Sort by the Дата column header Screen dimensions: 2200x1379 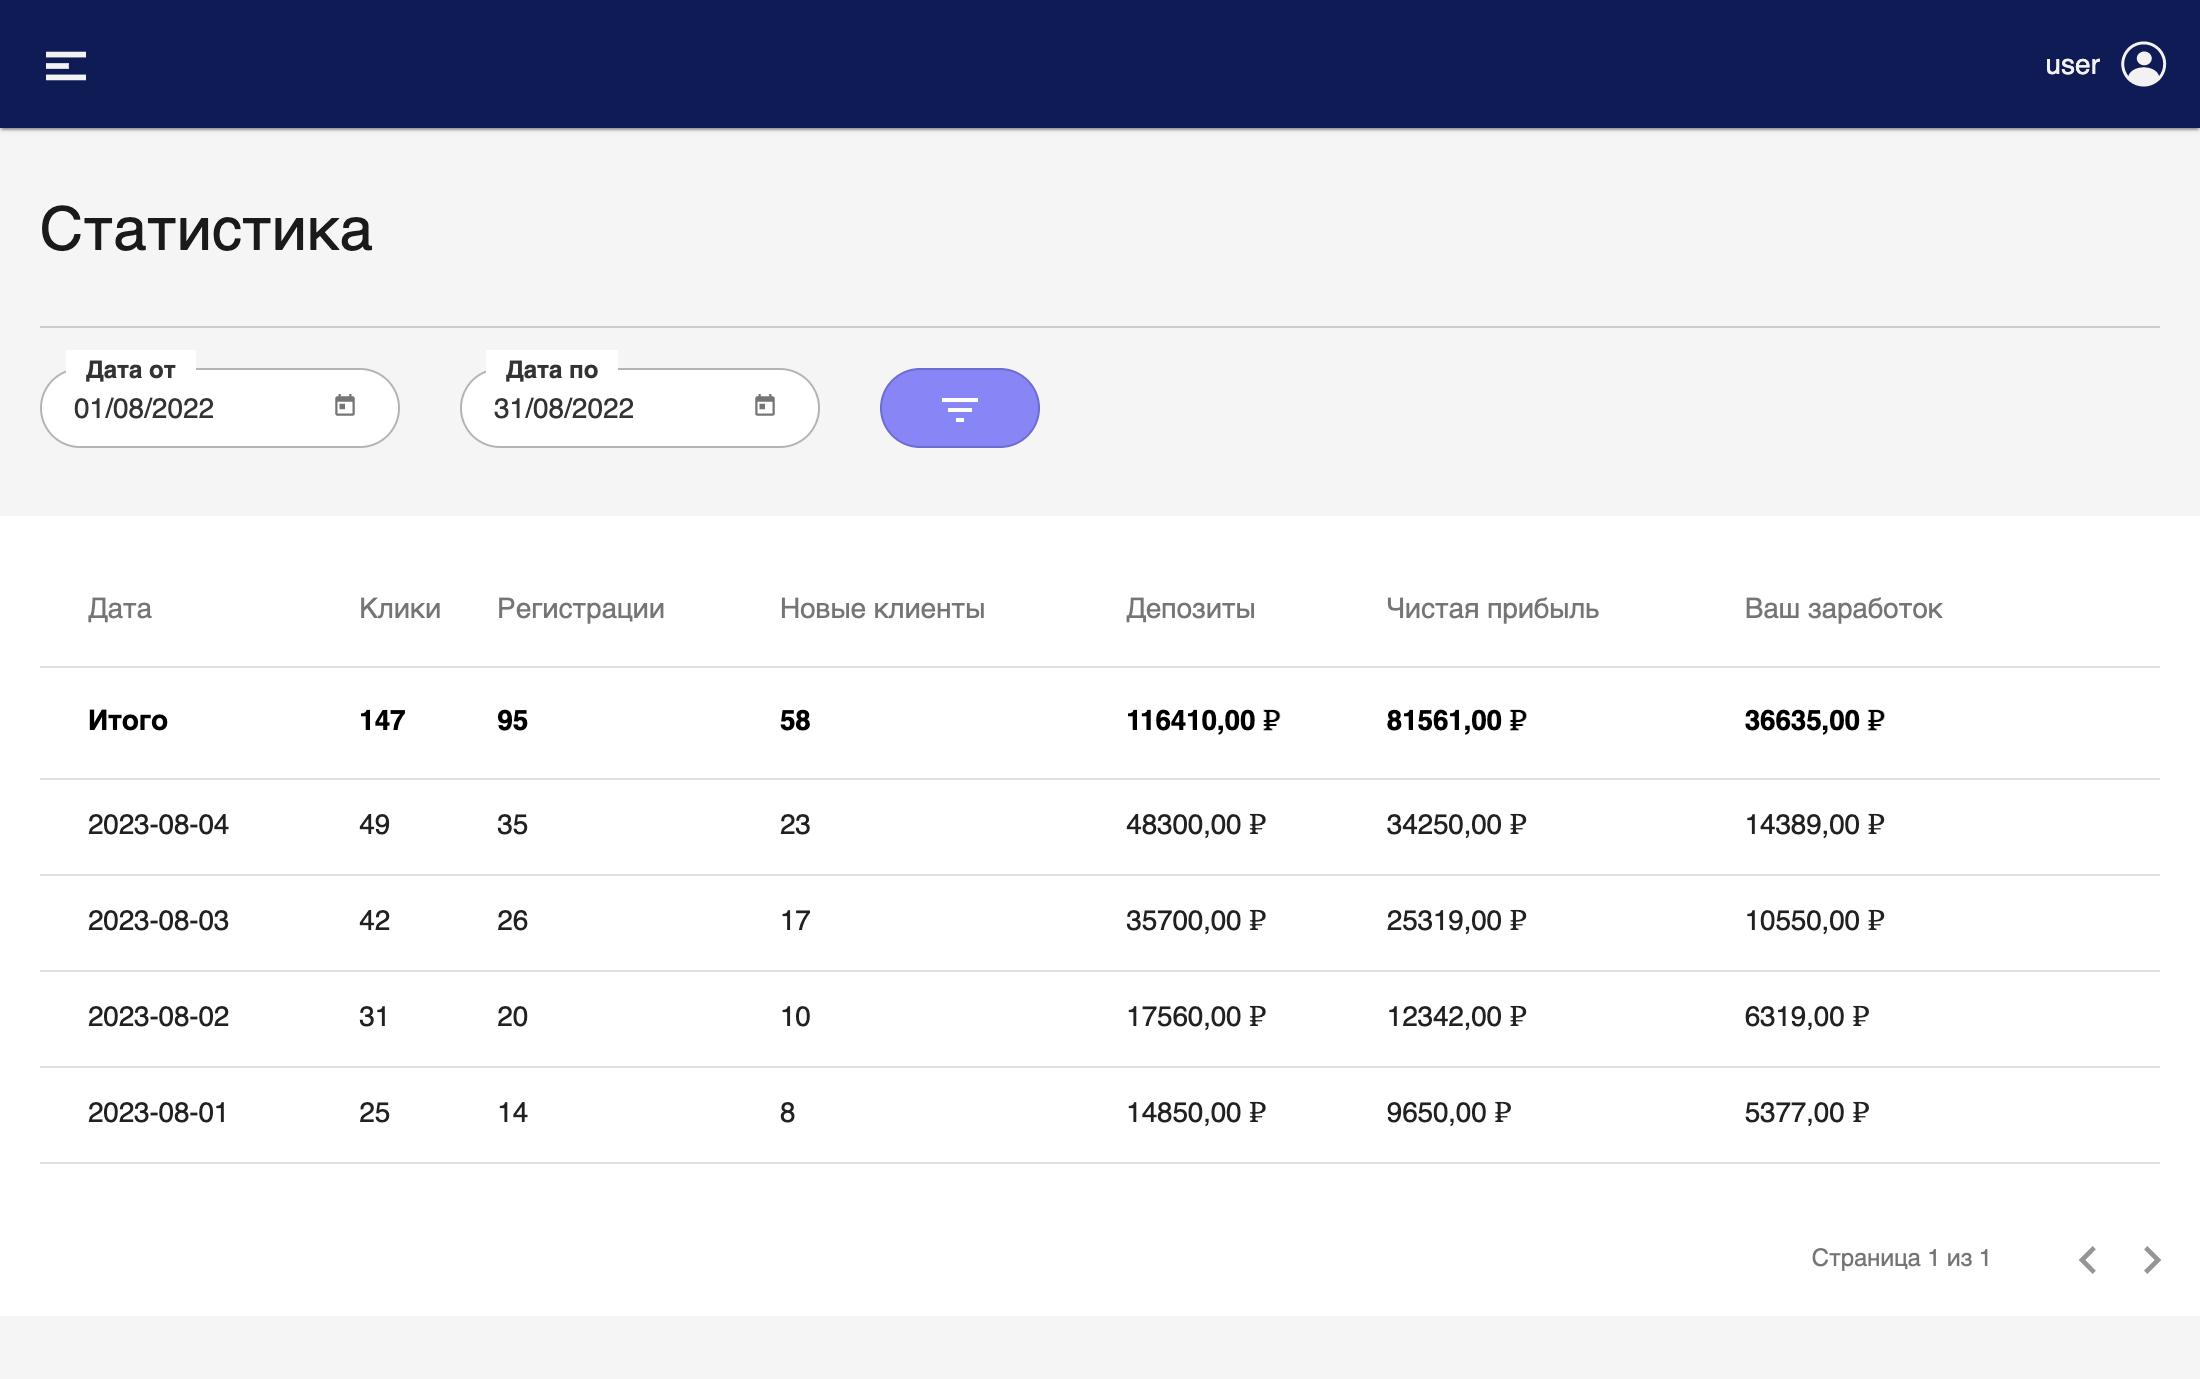[x=120, y=609]
